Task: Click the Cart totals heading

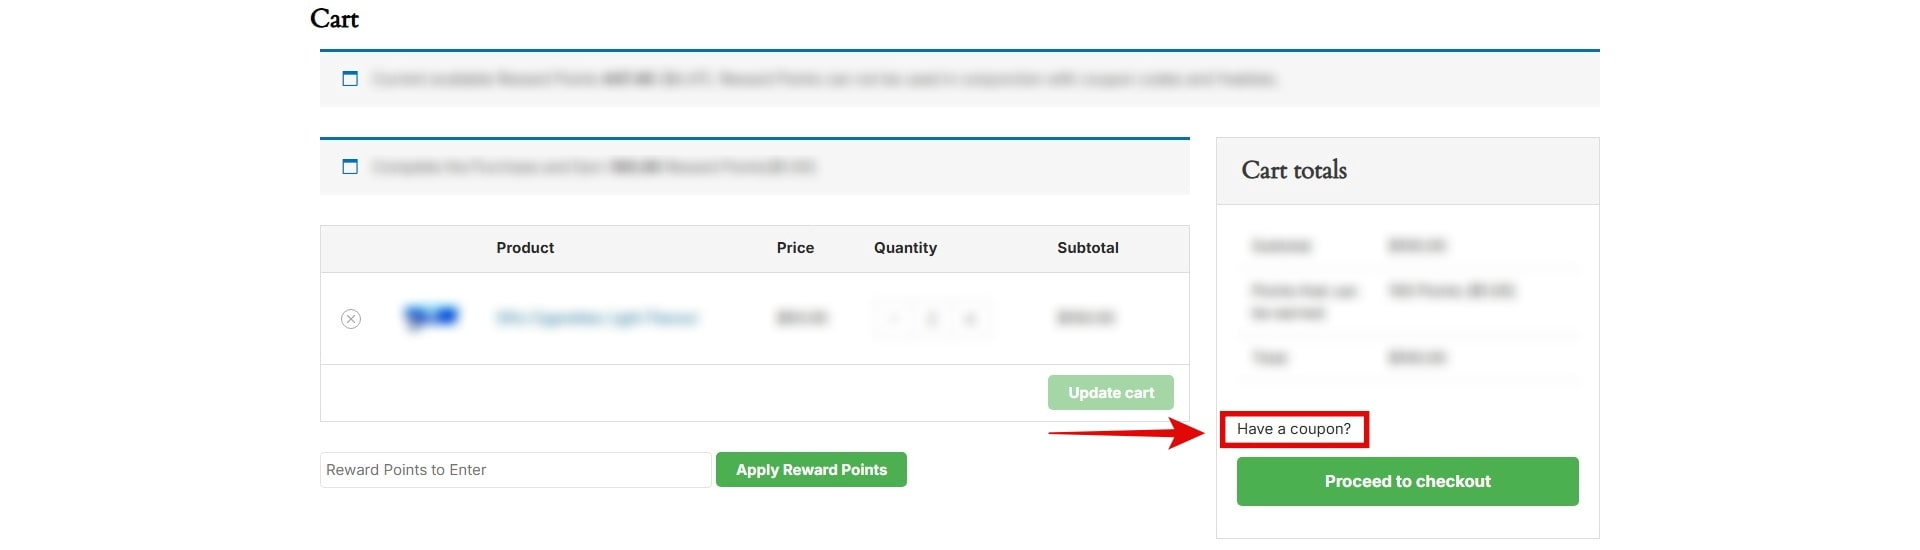Action: click(1294, 170)
